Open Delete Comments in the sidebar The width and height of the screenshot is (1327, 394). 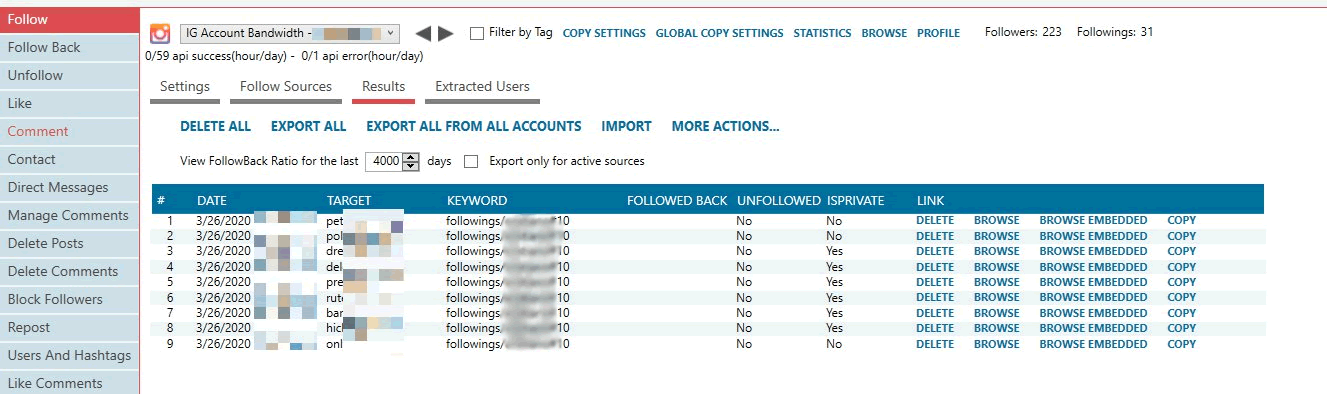point(70,271)
